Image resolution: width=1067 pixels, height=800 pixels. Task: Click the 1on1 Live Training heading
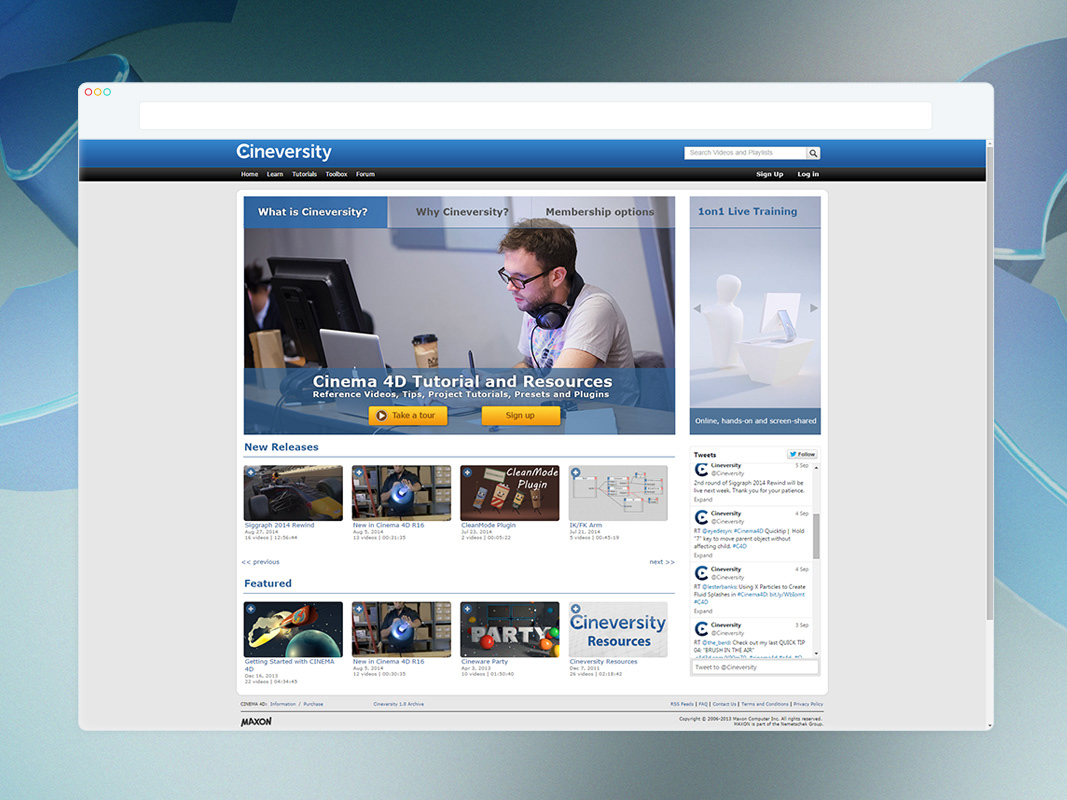click(747, 212)
